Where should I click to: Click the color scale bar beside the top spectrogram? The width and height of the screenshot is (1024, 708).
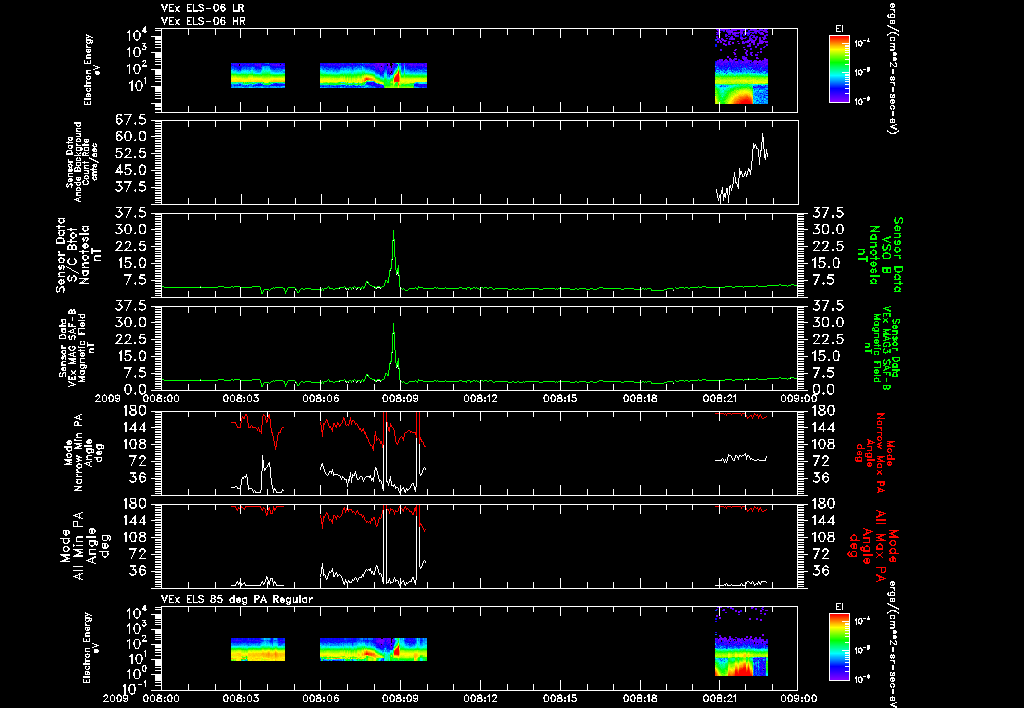pyautogui.click(x=839, y=69)
